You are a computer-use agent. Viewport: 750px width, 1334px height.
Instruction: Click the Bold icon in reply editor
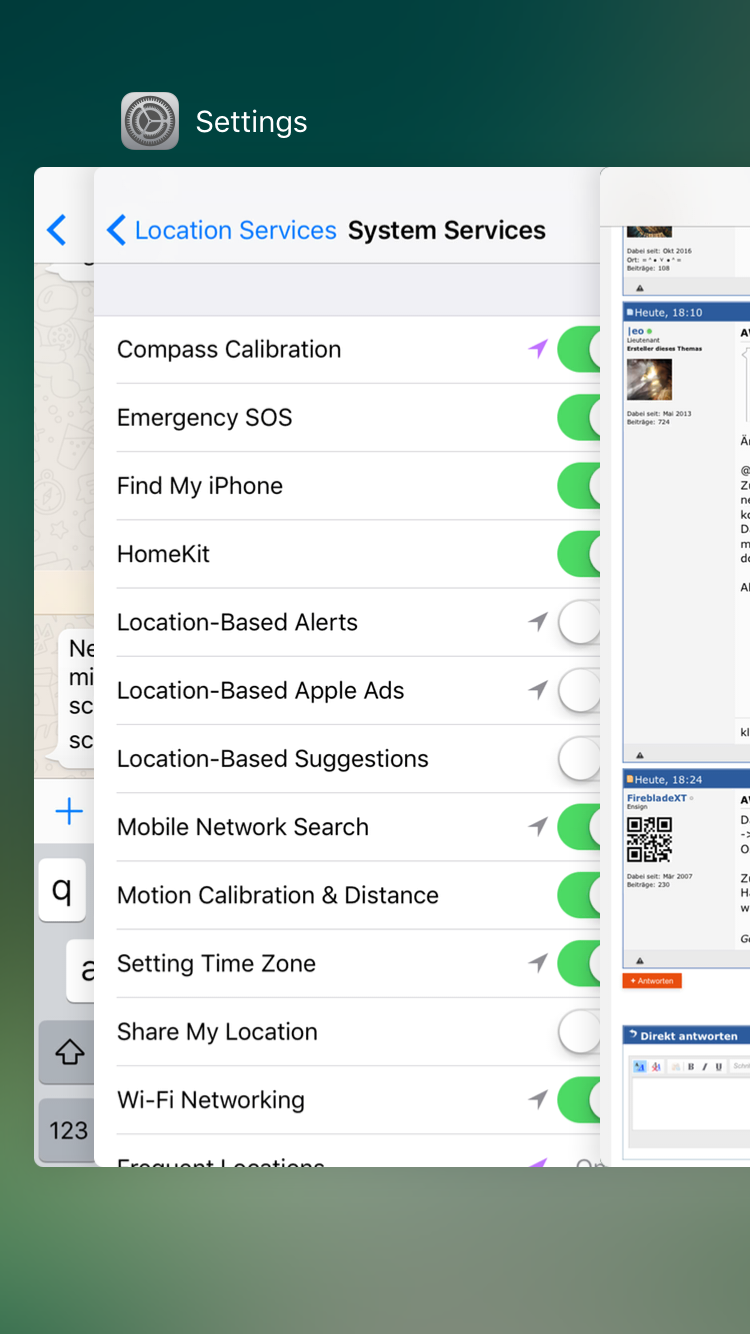point(690,1067)
